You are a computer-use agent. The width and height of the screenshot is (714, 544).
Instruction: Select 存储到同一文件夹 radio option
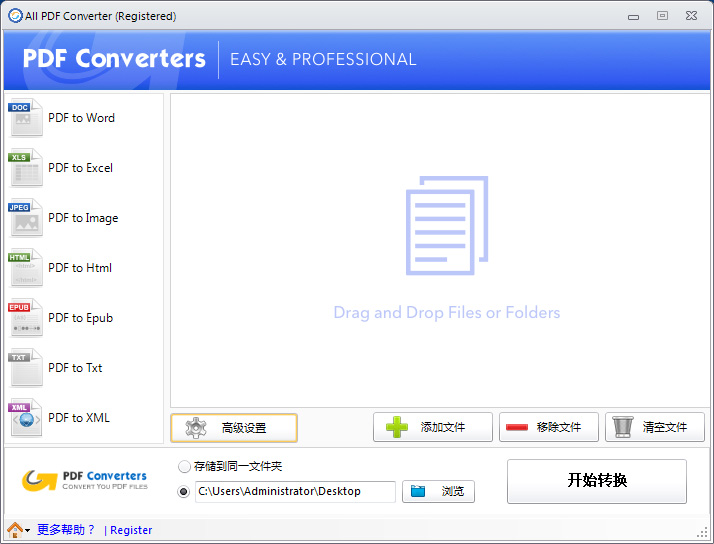pos(184,466)
